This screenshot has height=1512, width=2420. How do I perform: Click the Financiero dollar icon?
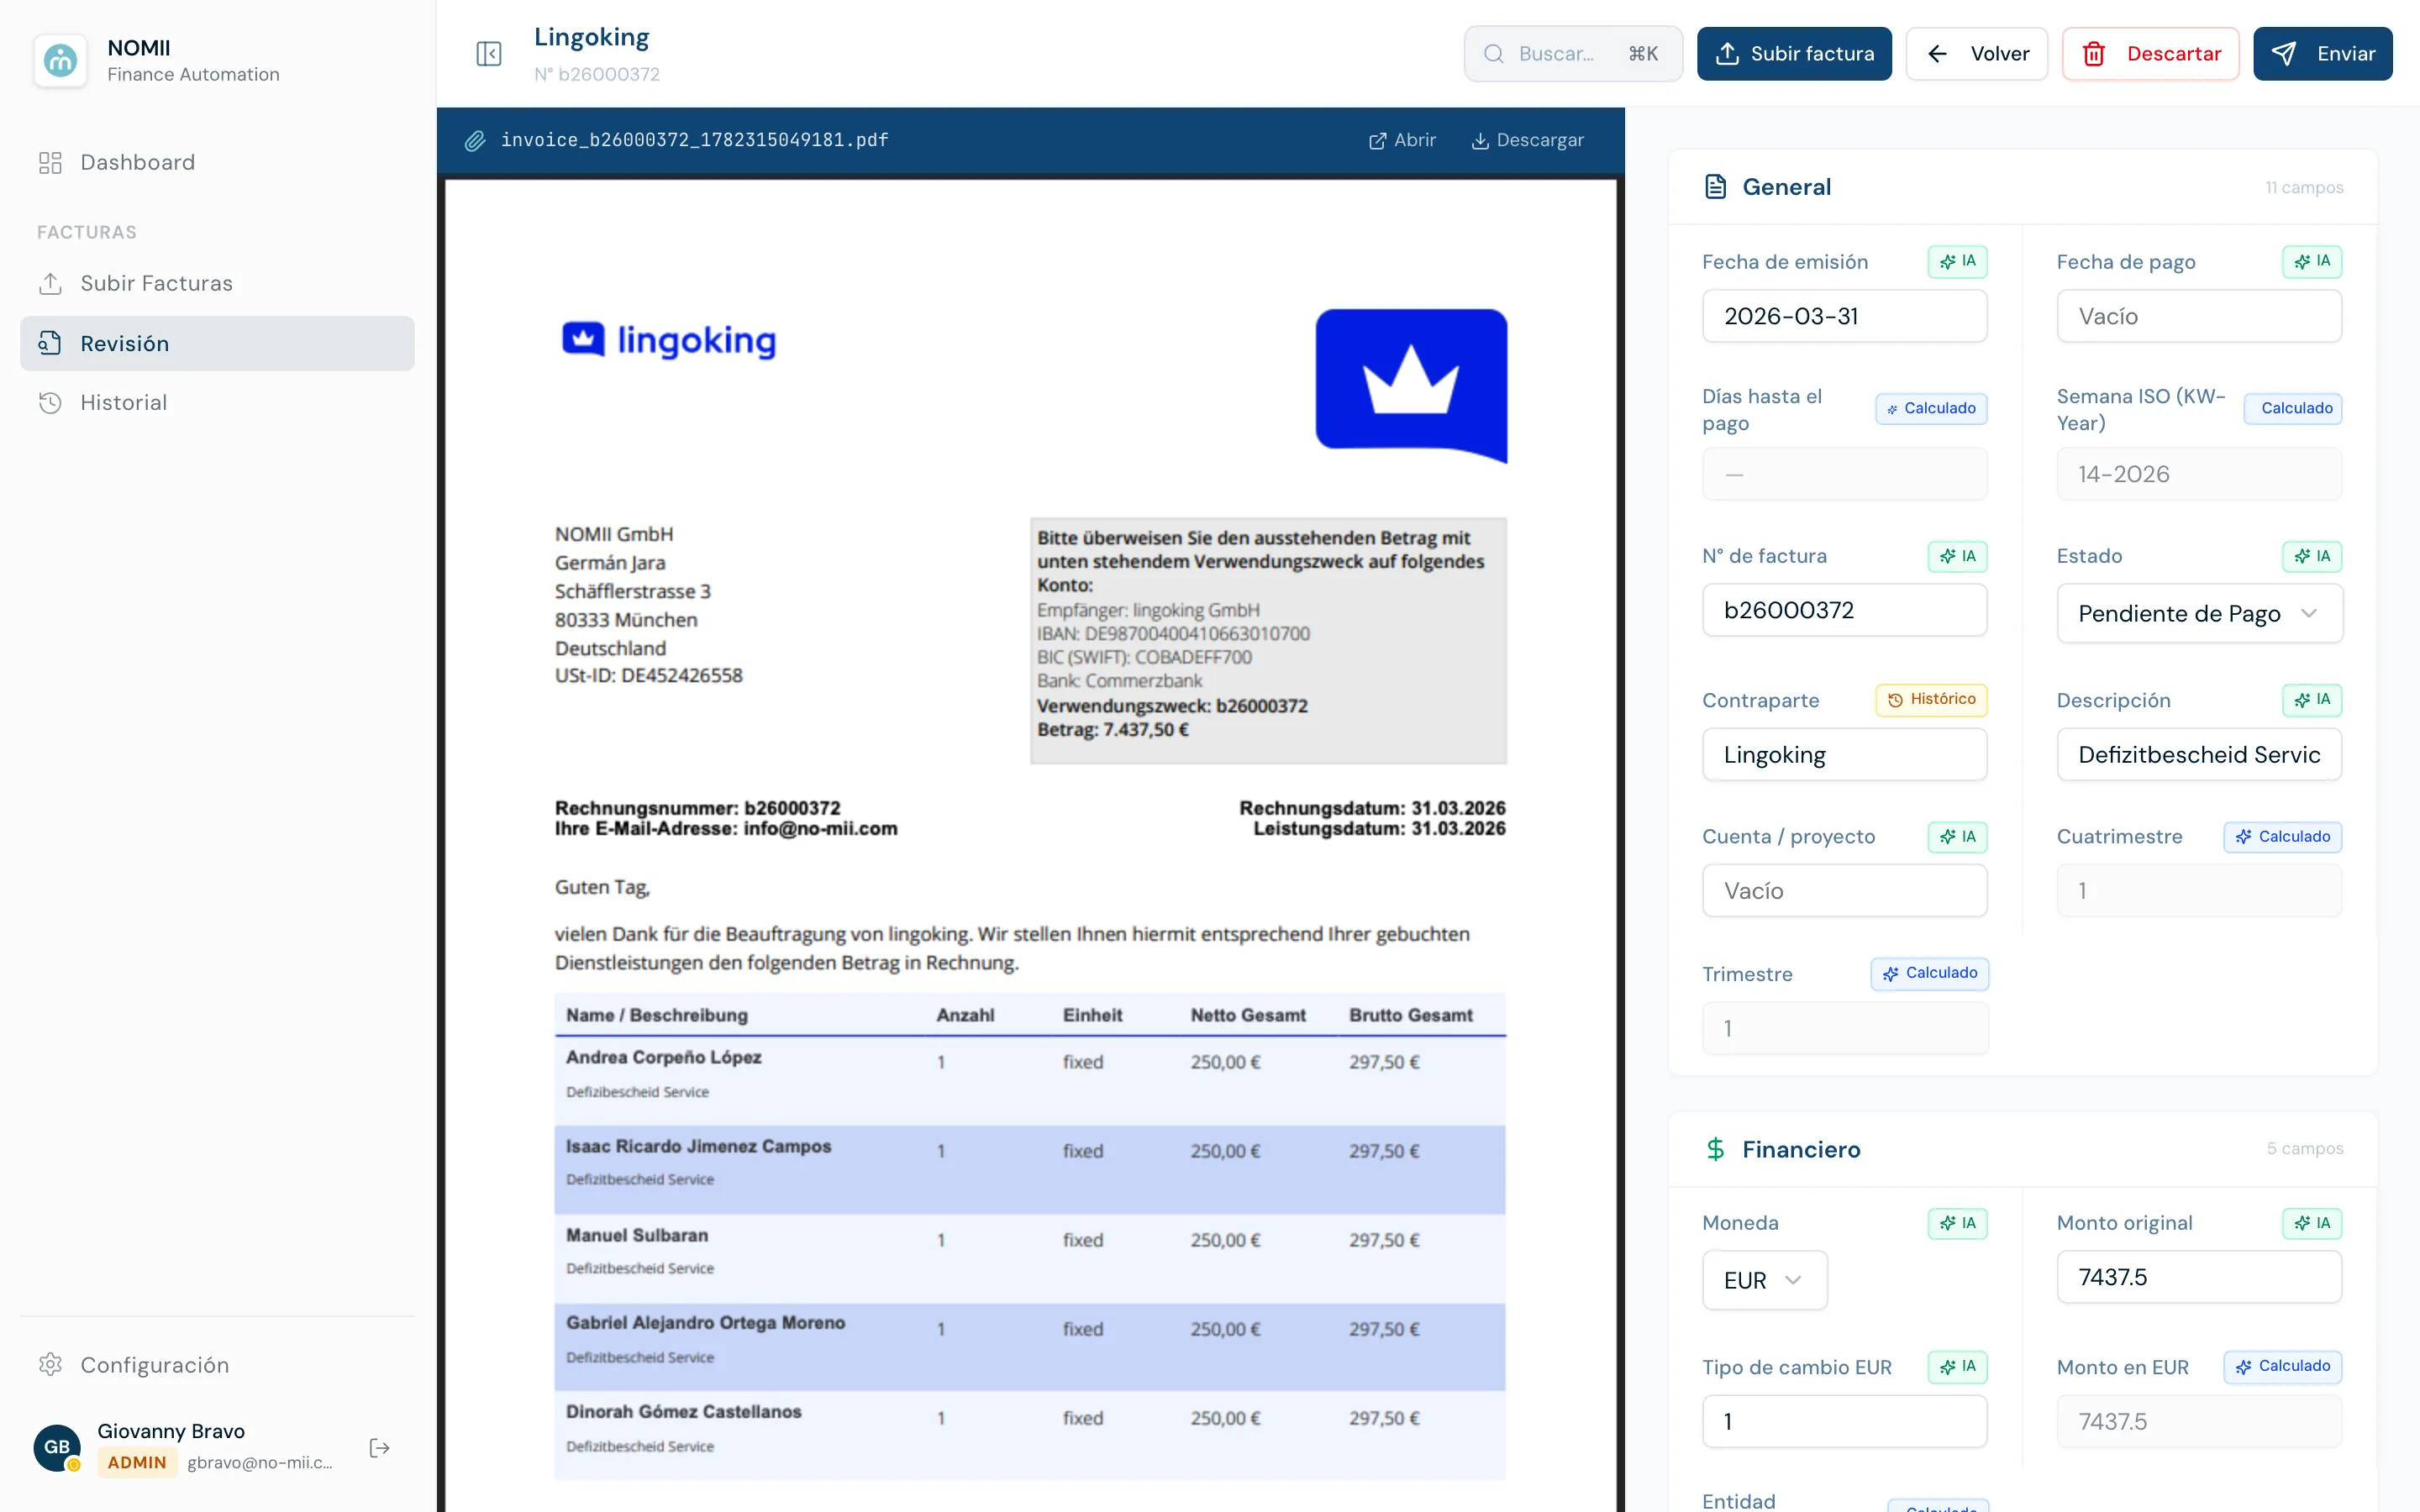point(1716,1149)
